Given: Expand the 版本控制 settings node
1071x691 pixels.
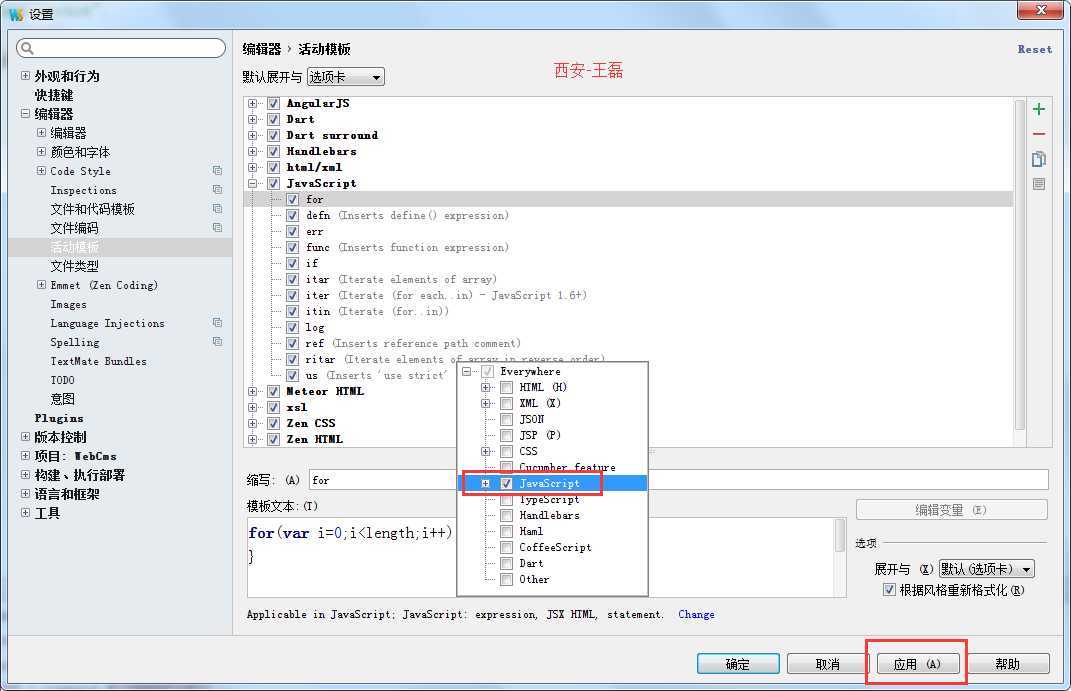Looking at the screenshot, I should 25,436.
